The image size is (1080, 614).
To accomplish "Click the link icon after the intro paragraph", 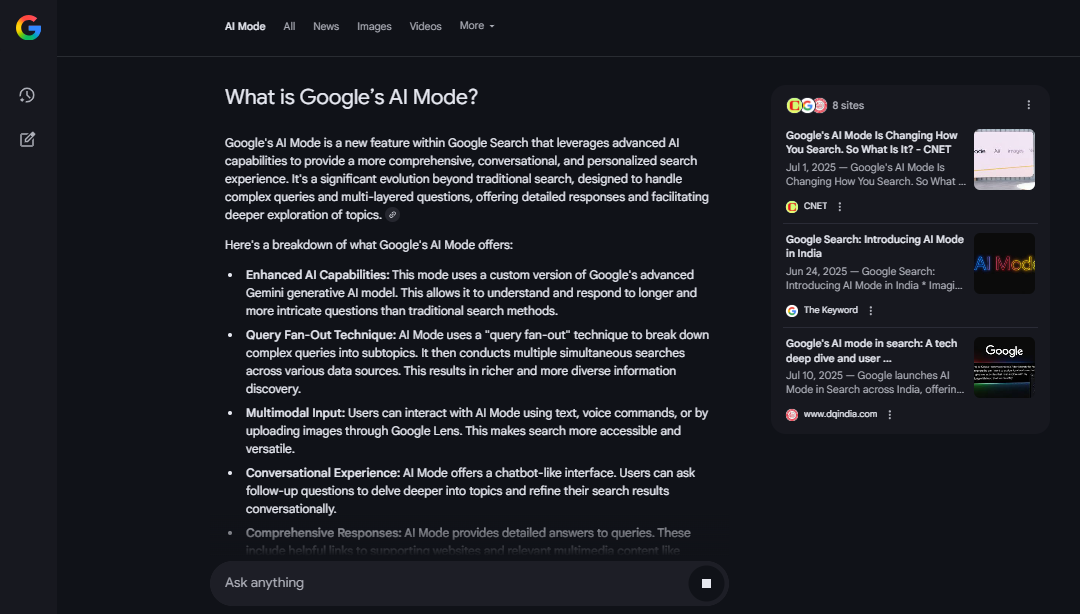I will (393, 215).
